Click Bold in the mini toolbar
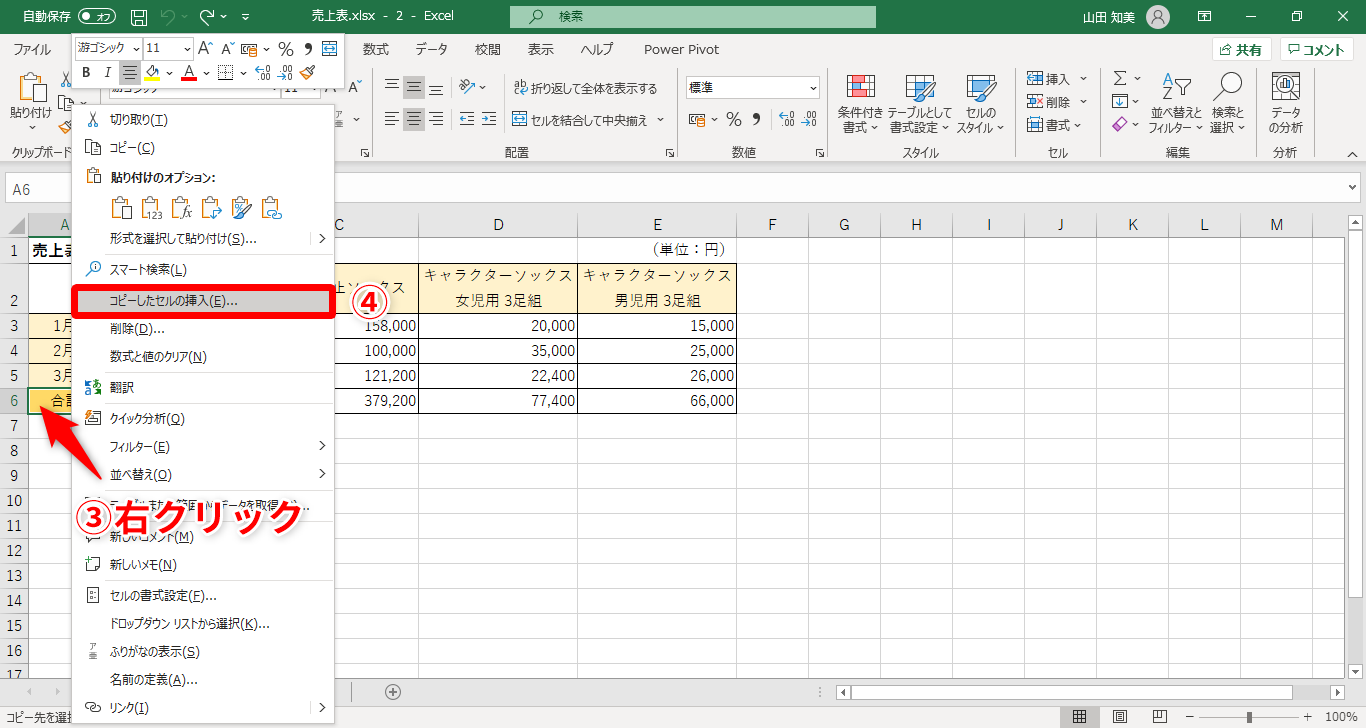1366x728 pixels. (x=86, y=72)
